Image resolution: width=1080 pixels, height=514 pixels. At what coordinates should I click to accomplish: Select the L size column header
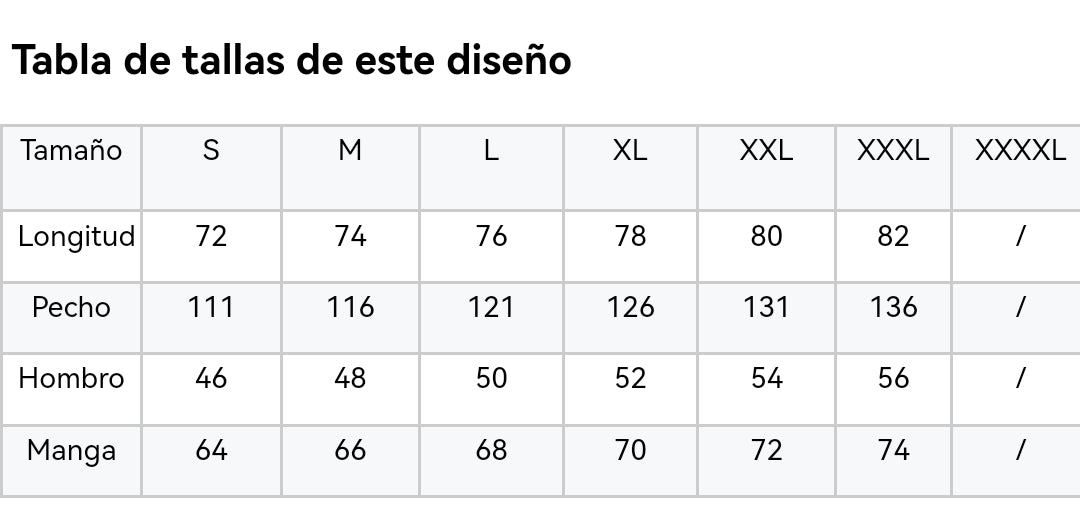coord(491,151)
